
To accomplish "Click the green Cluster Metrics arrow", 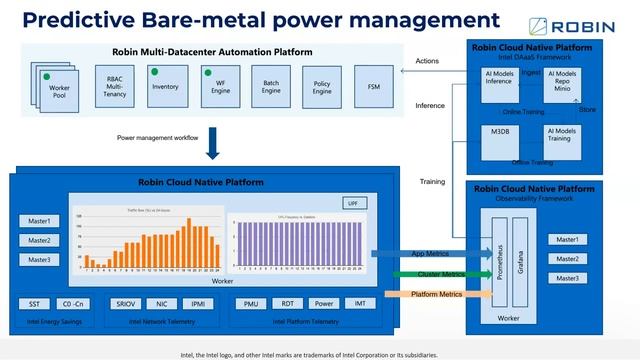I will (x=443, y=274).
